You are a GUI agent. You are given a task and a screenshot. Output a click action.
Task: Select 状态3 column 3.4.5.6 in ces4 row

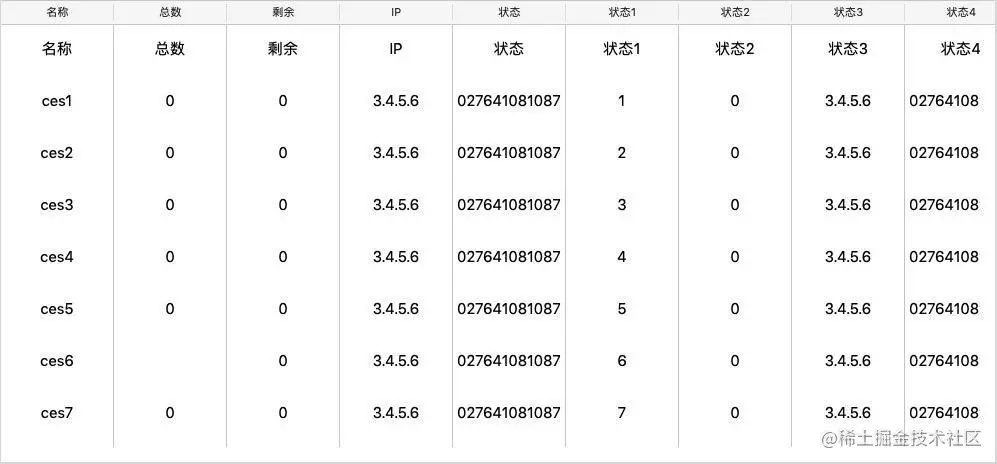[x=848, y=257]
